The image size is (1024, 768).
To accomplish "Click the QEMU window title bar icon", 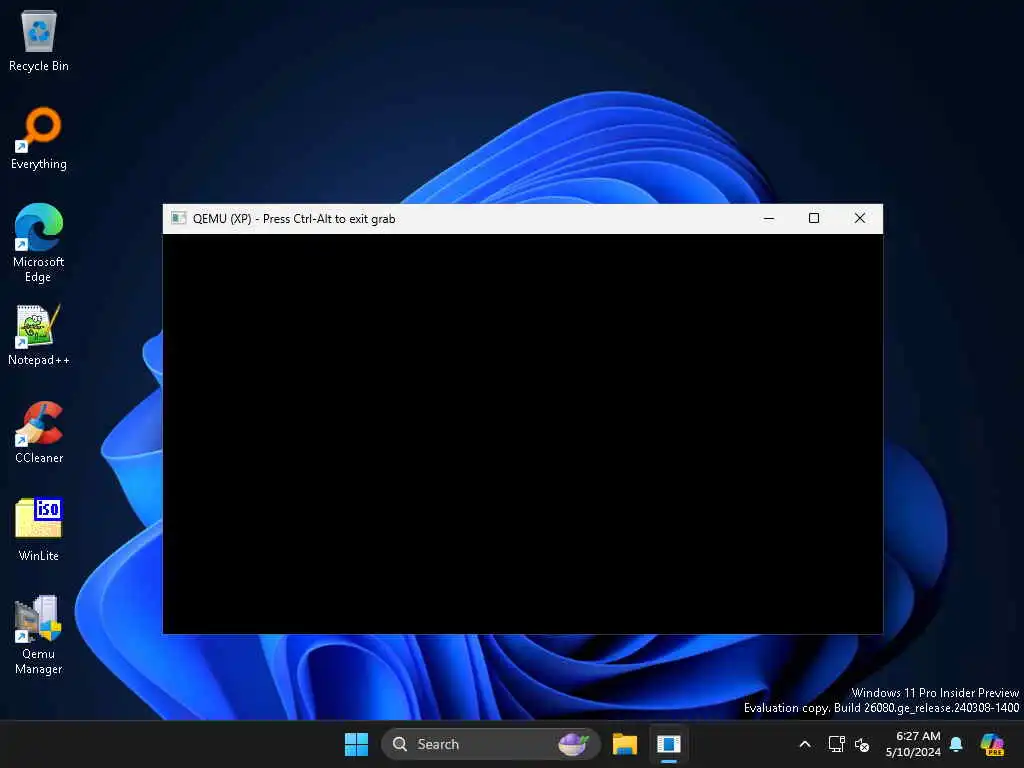I will tap(178, 218).
